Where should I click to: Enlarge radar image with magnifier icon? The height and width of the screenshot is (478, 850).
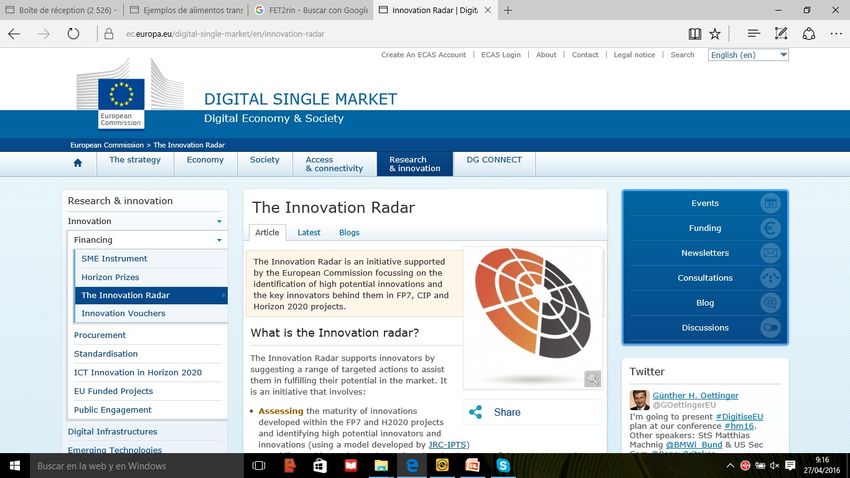[593, 379]
